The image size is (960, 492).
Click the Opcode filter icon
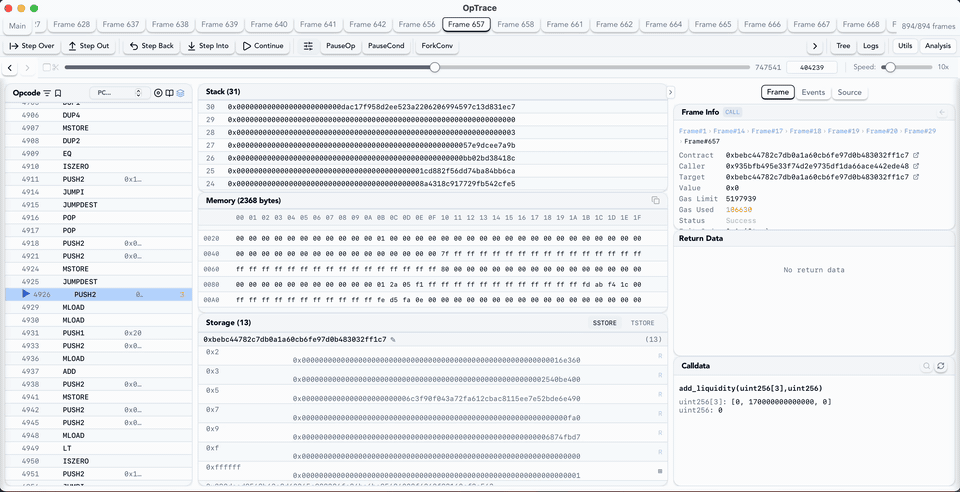coord(47,93)
